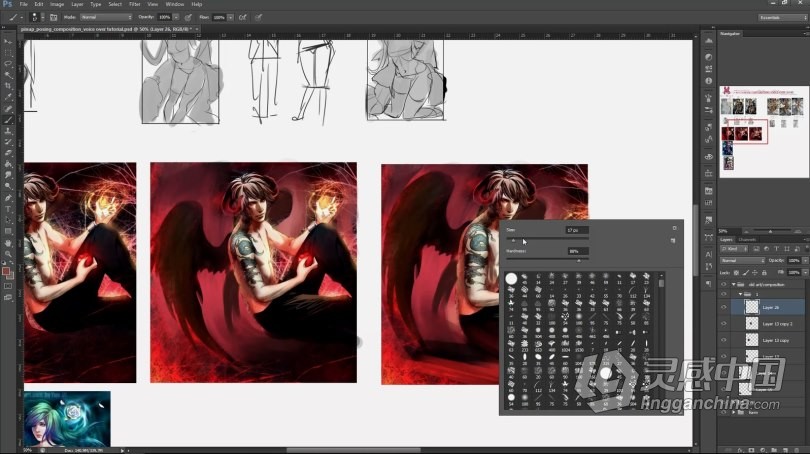Select the Rectangular Marquee tool
The height and width of the screenshot is (454, 810).
pyautogui.click(x=8, y=53)
